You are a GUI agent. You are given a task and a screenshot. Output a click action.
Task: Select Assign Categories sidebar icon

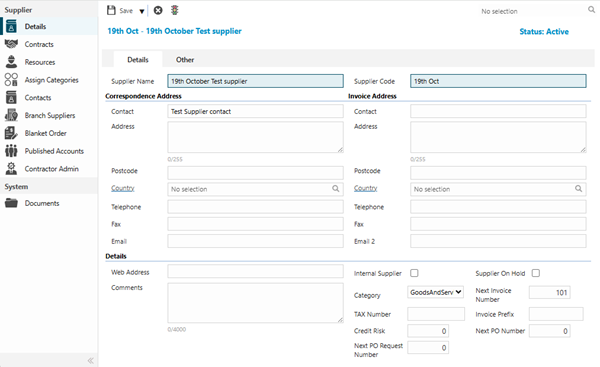click(11, 80)
